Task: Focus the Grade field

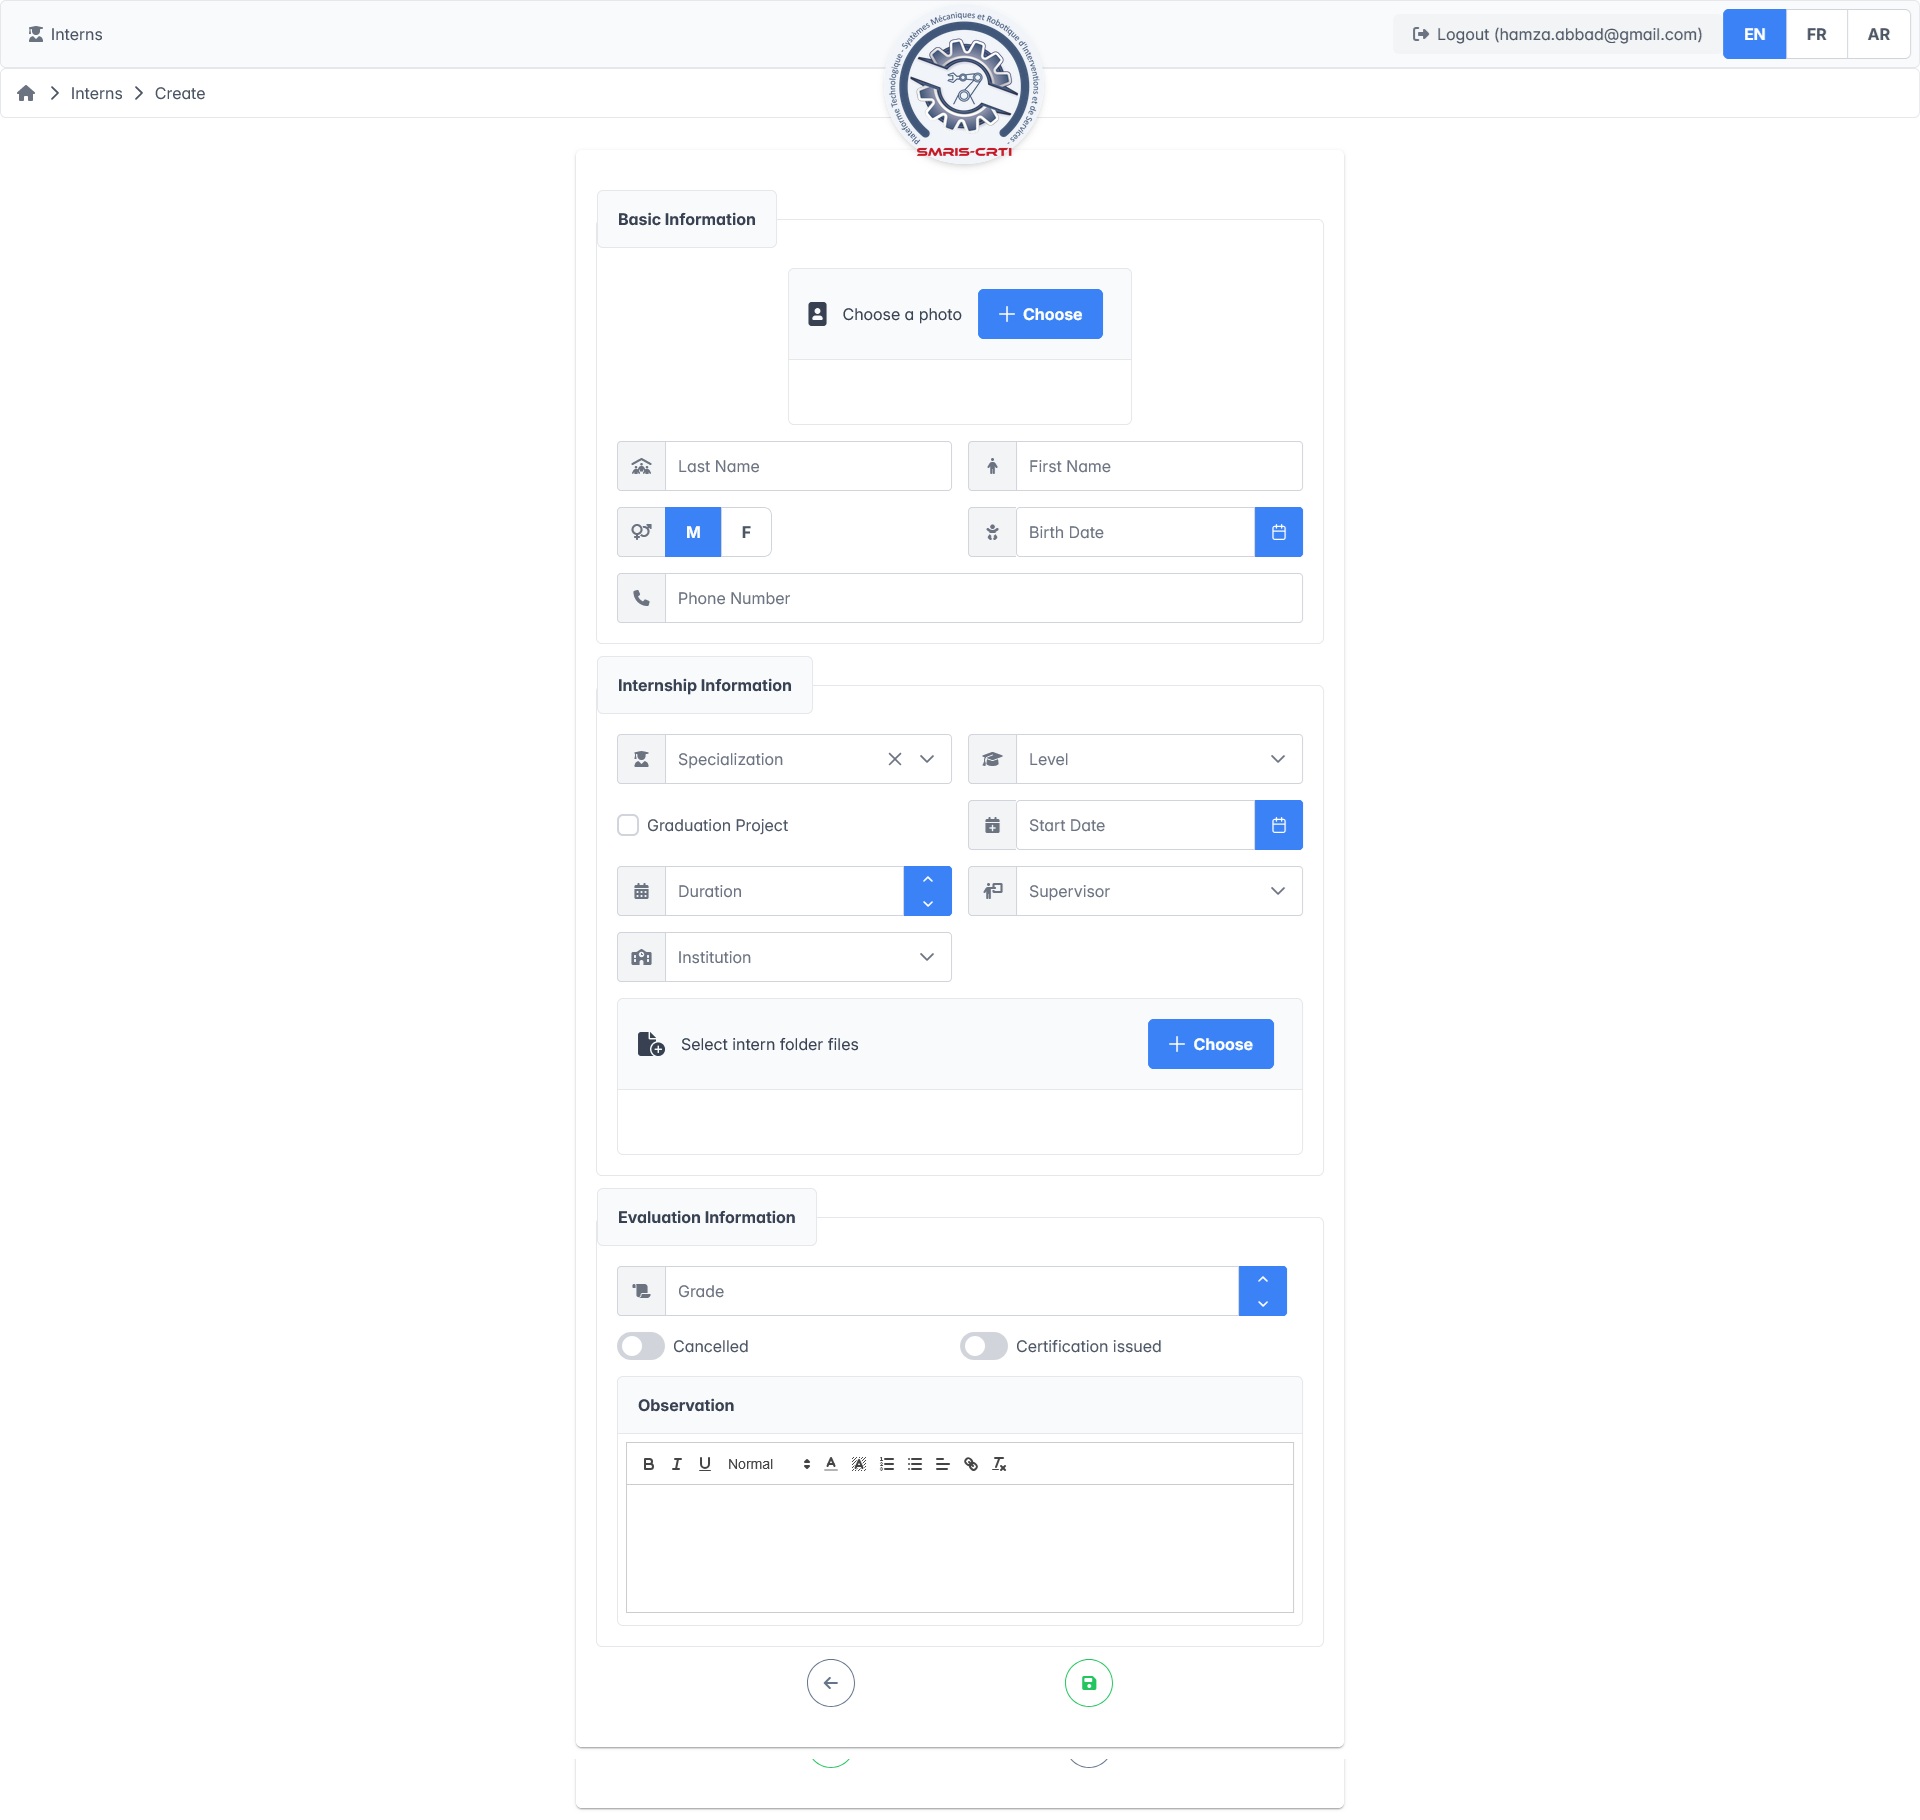Action: 952,1291
